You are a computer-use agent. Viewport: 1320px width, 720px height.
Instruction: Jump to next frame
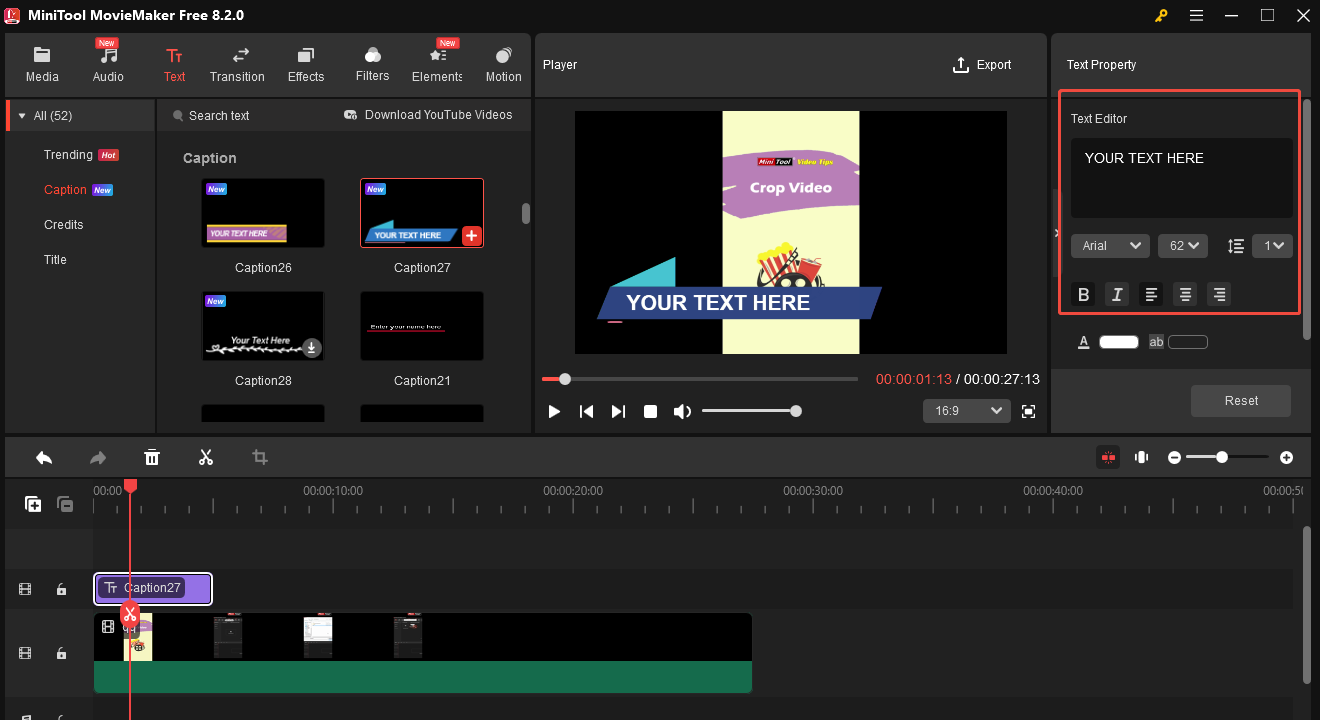coord(618,411)
